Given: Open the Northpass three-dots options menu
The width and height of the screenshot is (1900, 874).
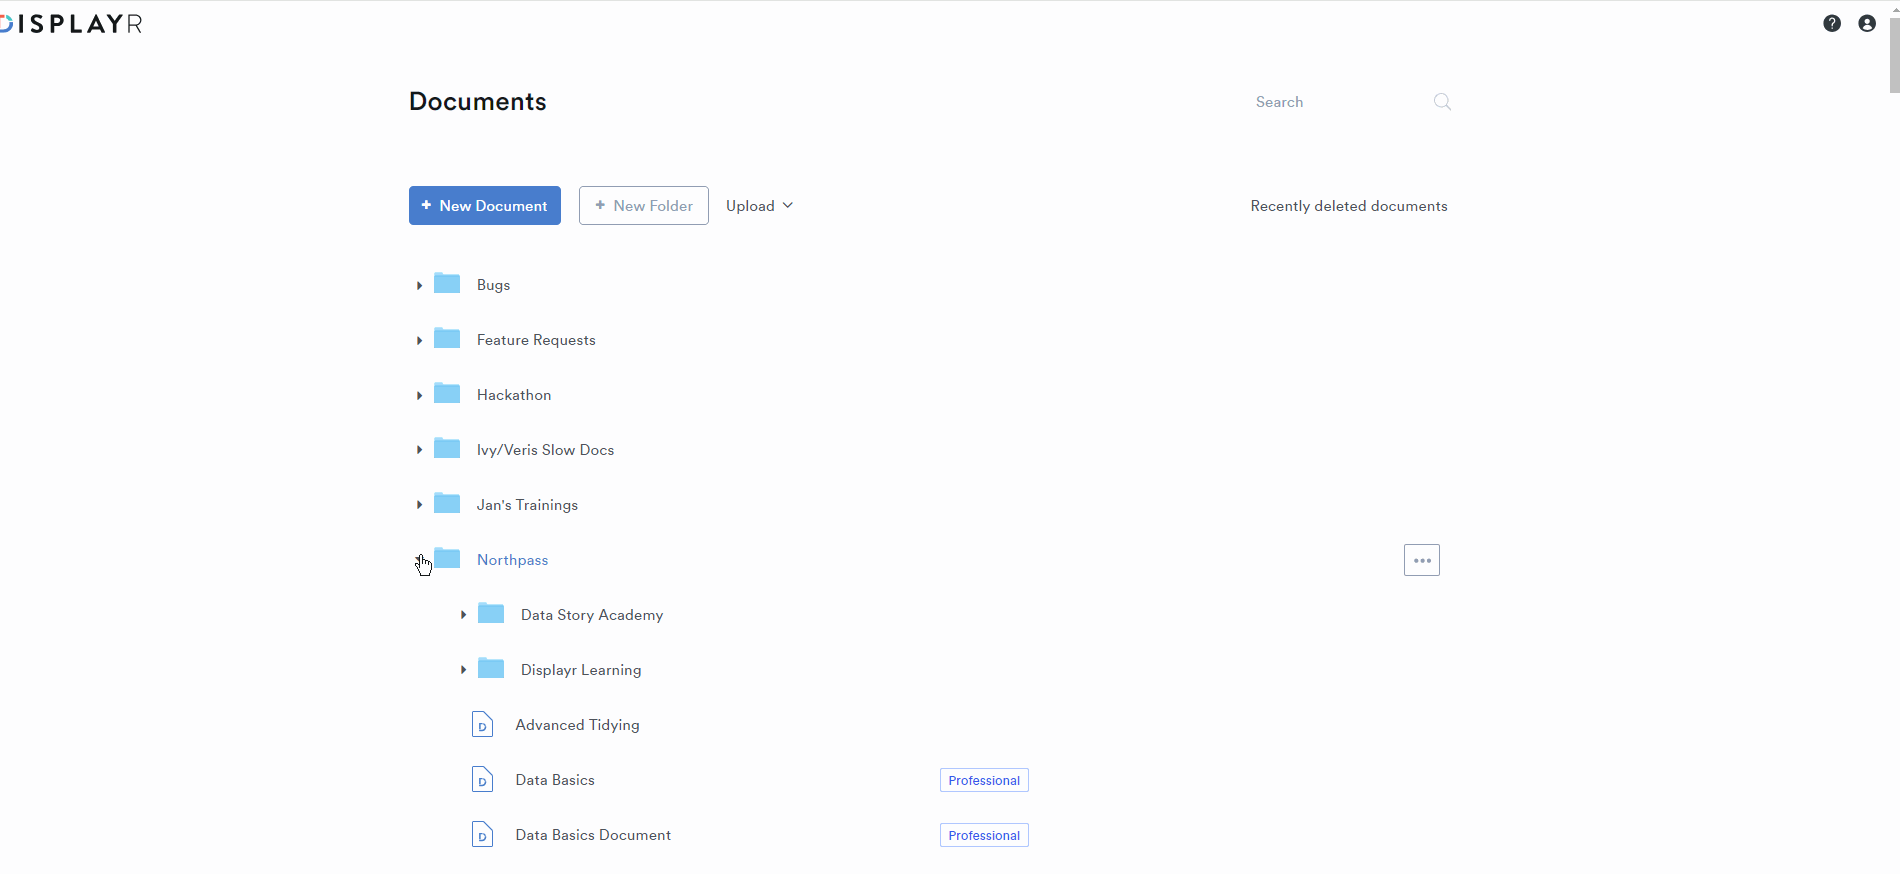Looking at the screenshot, I should [x=1421, y=560].
